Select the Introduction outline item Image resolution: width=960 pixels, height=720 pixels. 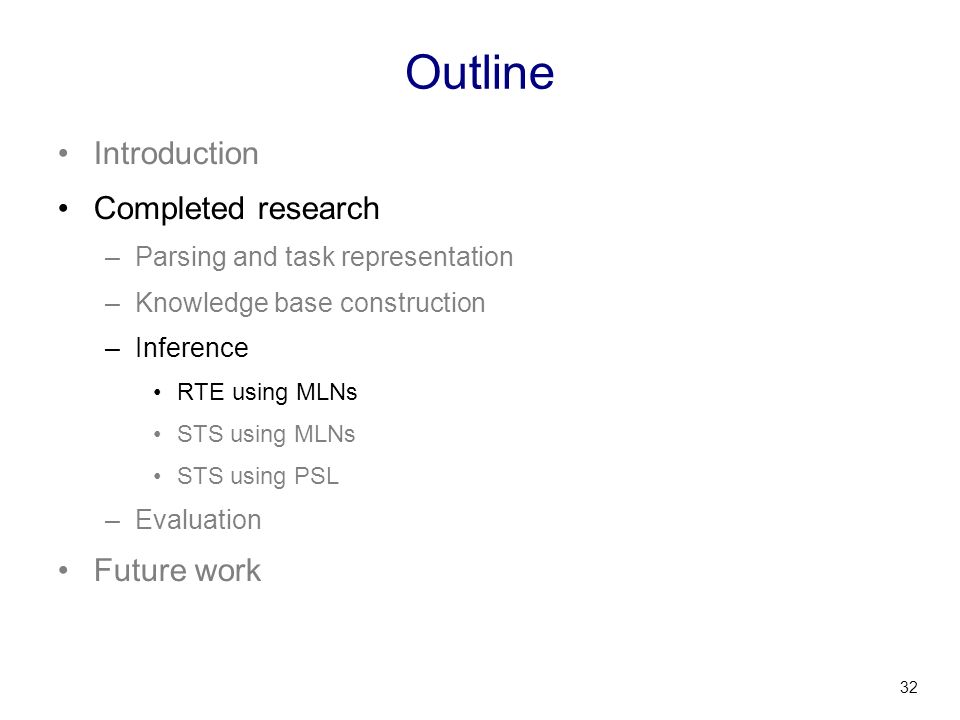coord(176,153)
